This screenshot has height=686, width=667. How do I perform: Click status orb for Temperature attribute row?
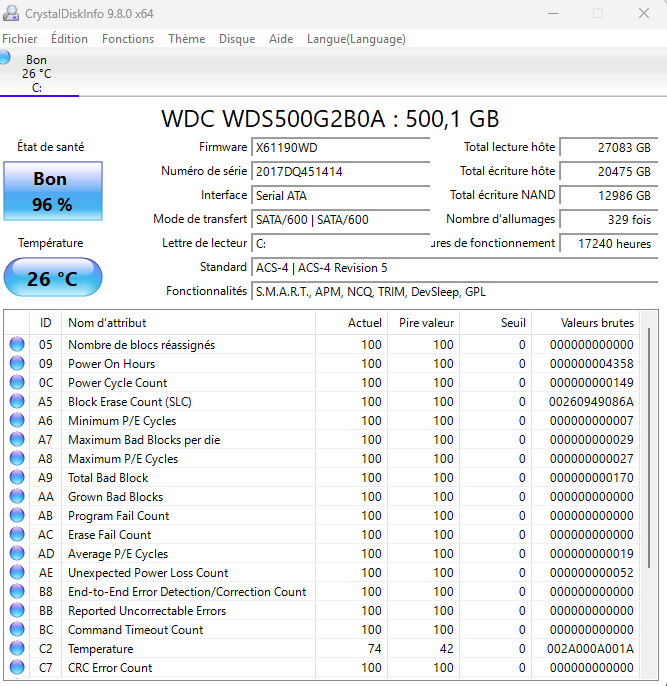point(17,648)
